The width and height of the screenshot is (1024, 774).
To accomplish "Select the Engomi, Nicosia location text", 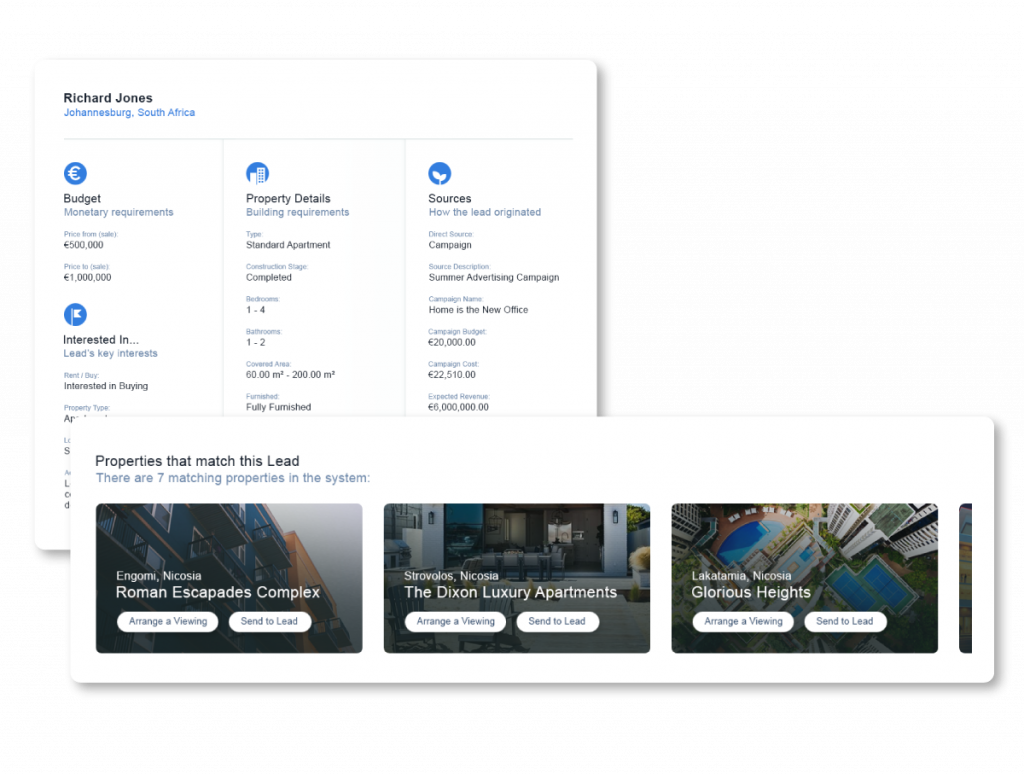I will [x=159, y=576].
